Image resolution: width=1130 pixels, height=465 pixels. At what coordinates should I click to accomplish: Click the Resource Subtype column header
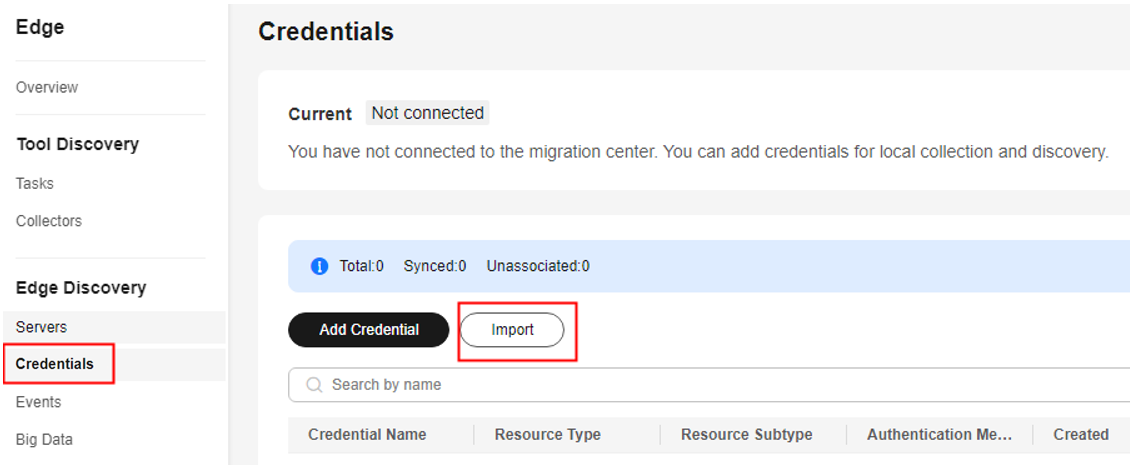747,435
